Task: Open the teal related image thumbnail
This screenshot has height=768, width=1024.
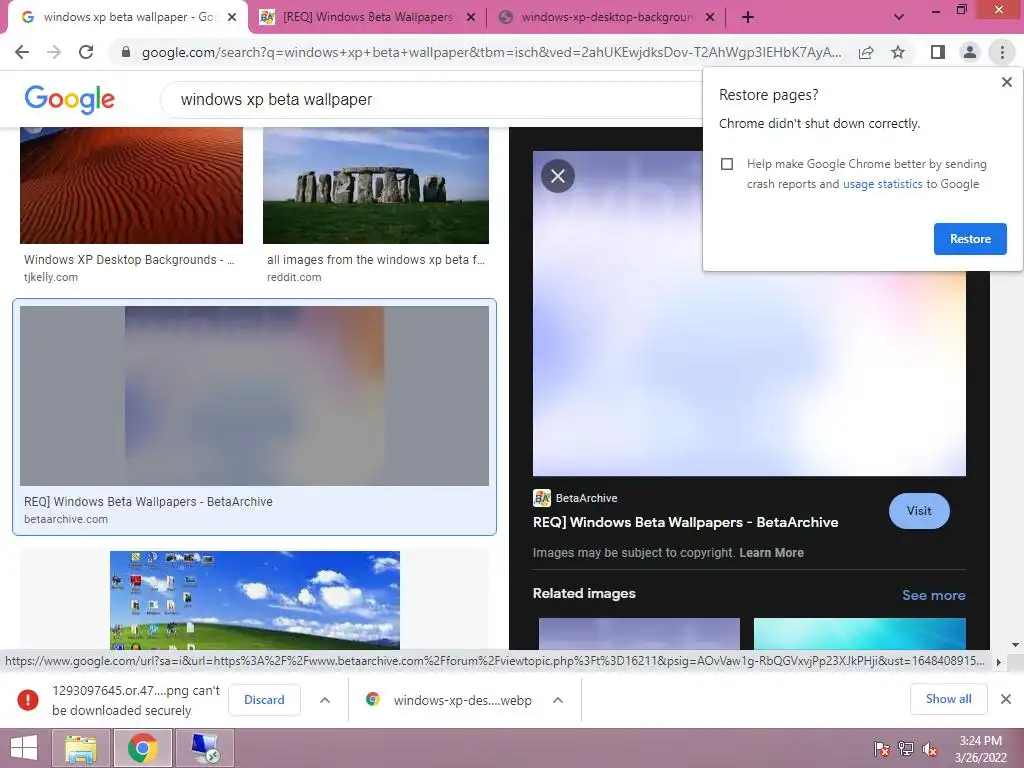Action: 859,633
